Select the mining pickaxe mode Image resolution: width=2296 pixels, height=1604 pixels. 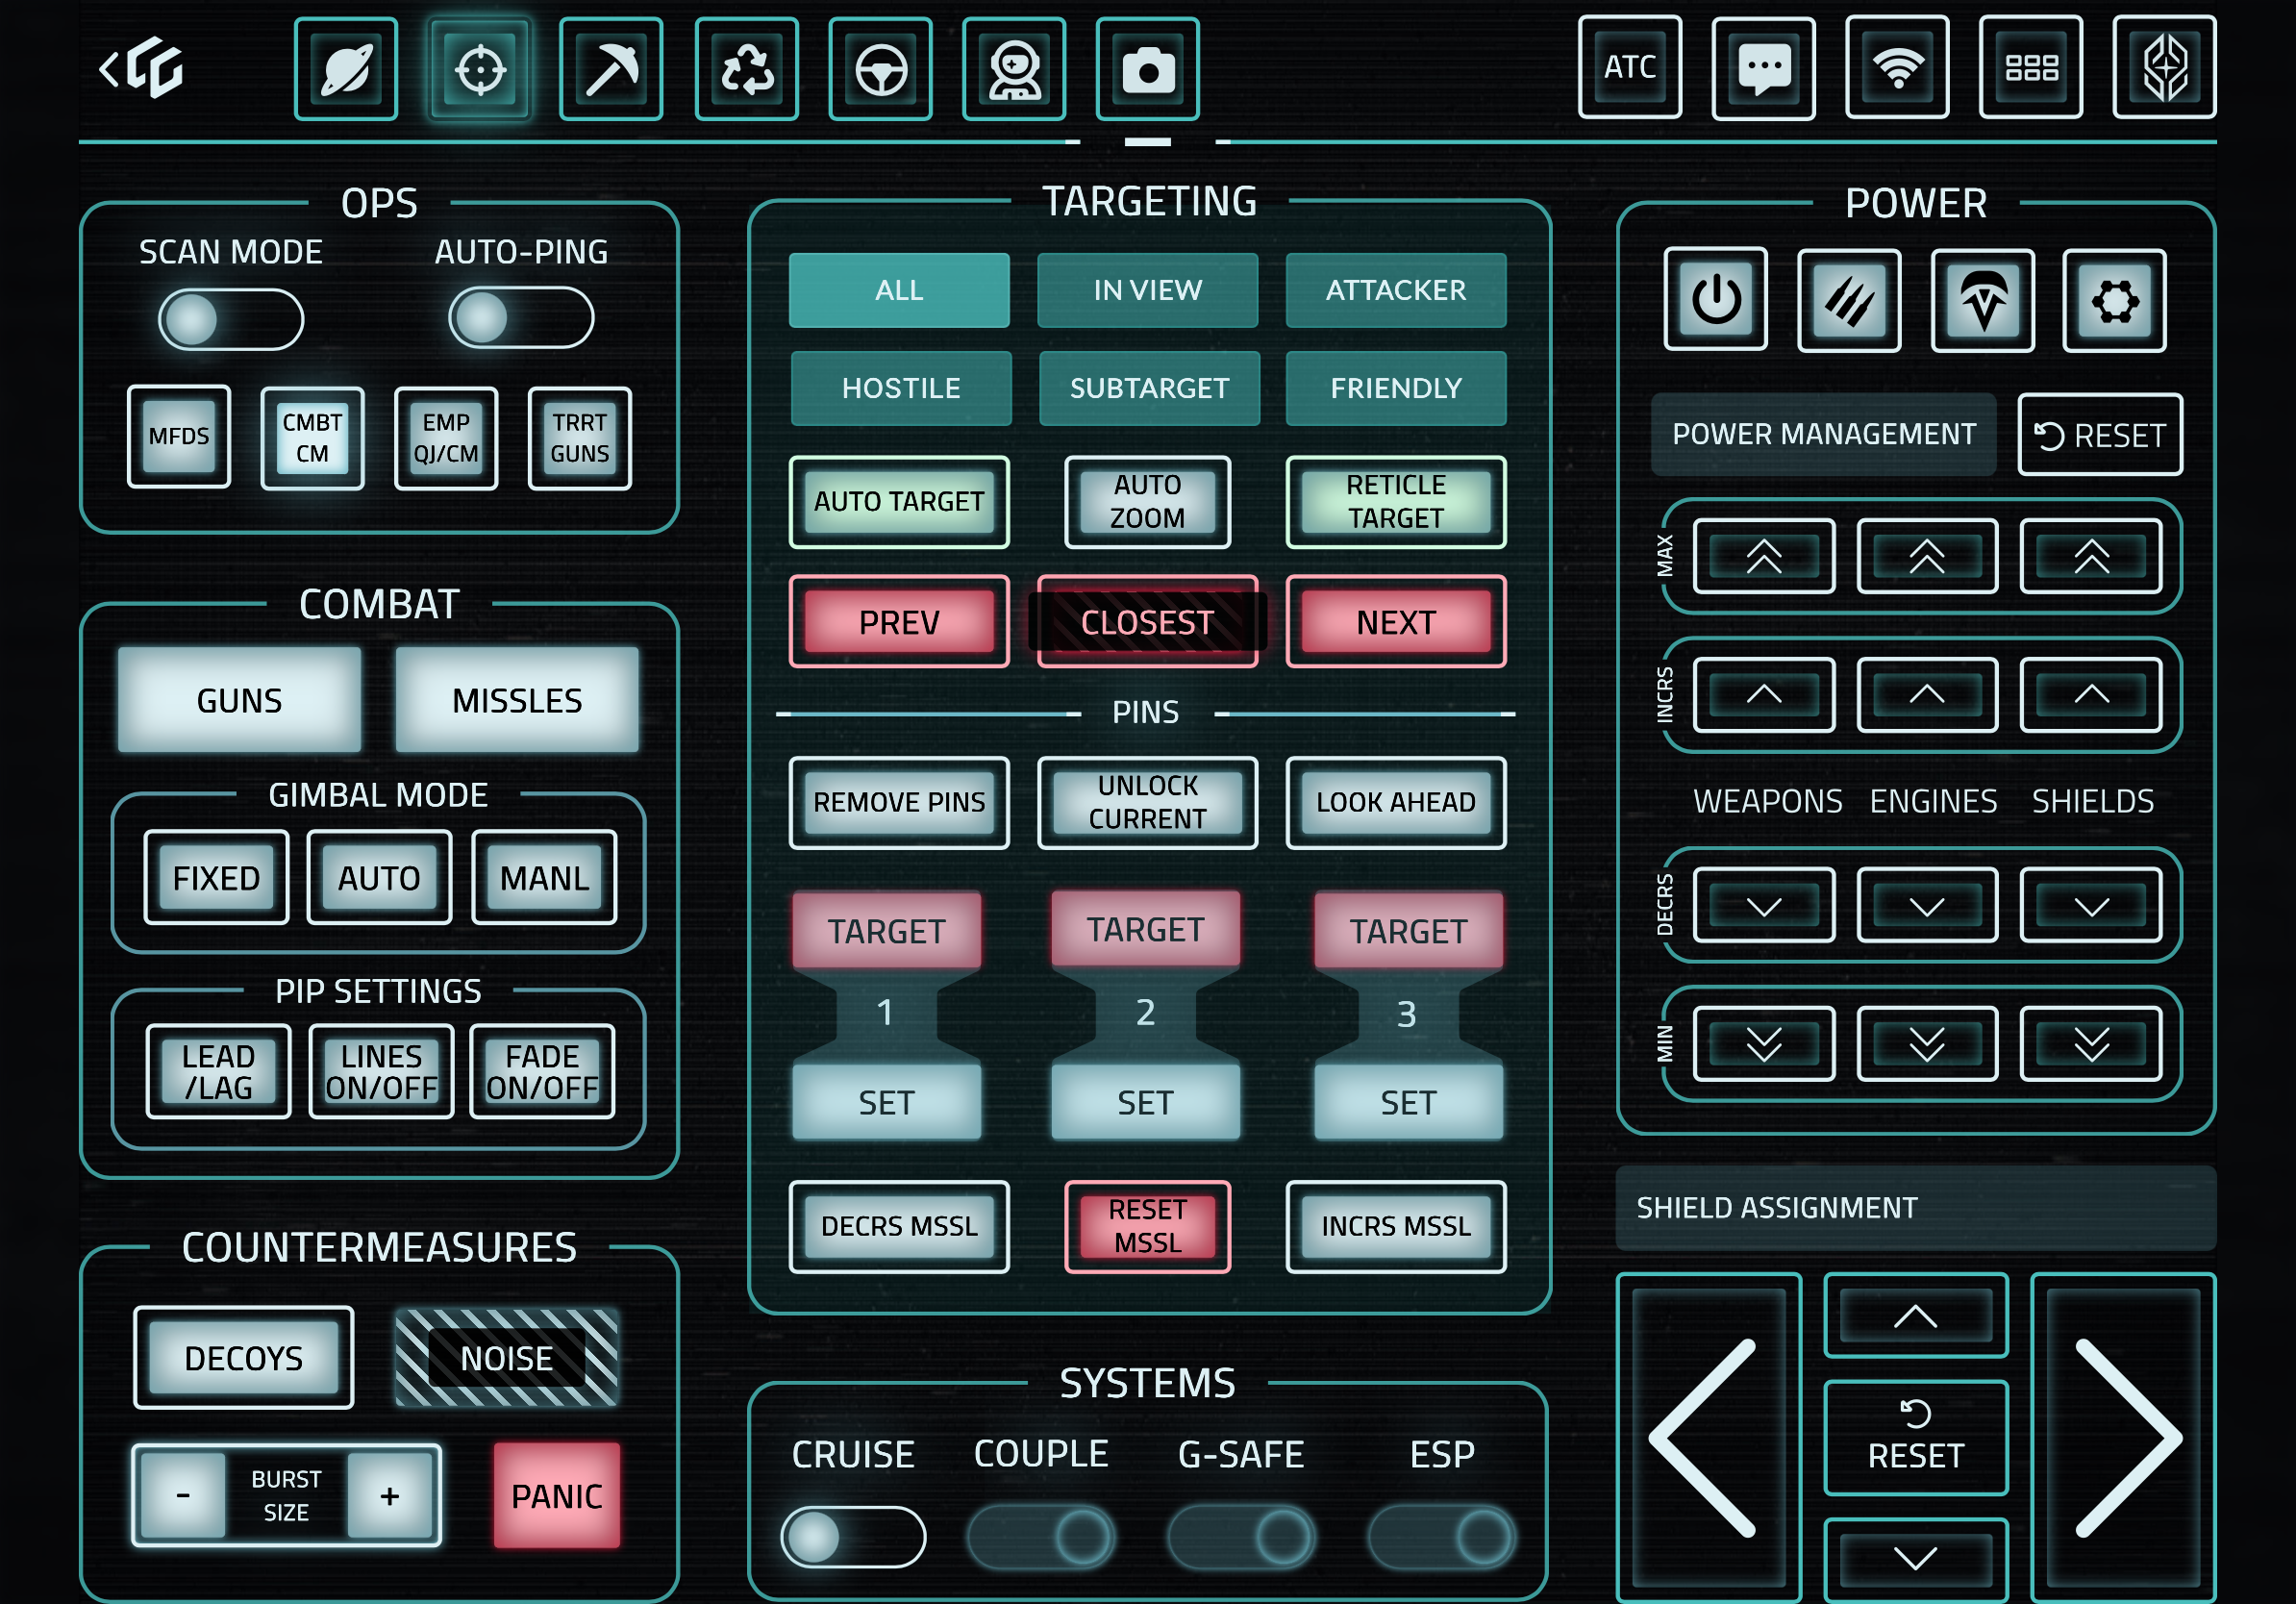point(613,69)
